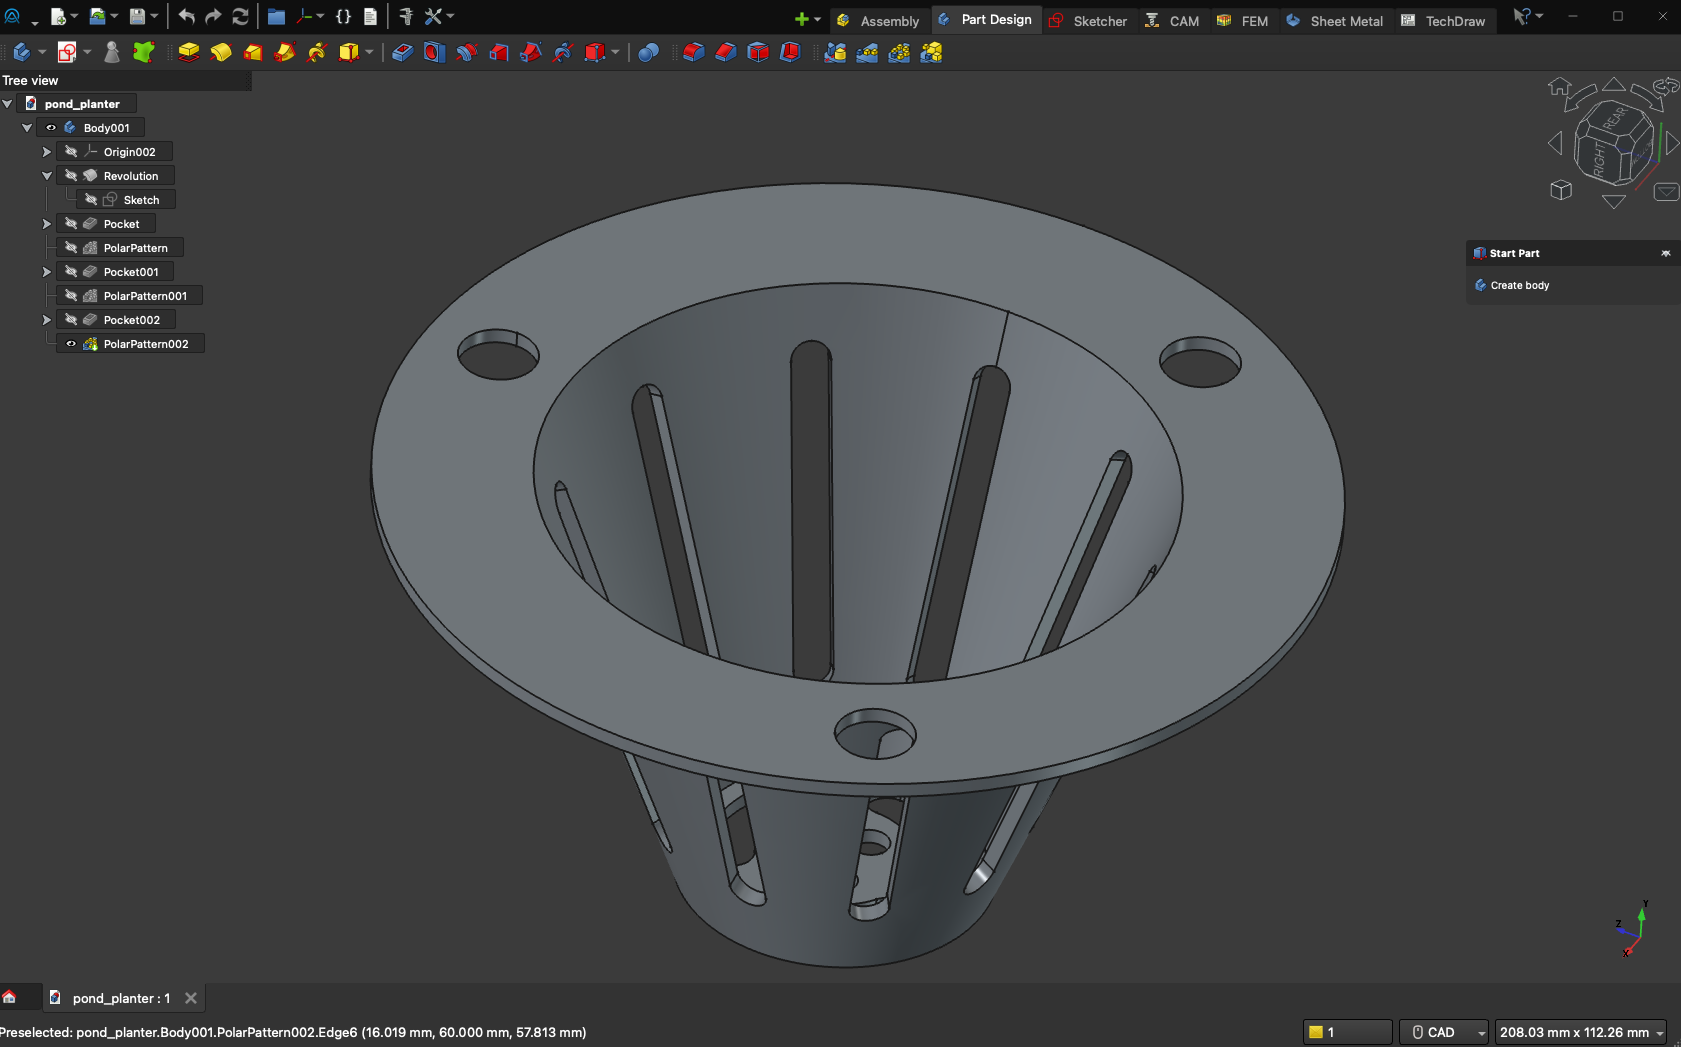Select the Groove tool

[x=466, y=52]
